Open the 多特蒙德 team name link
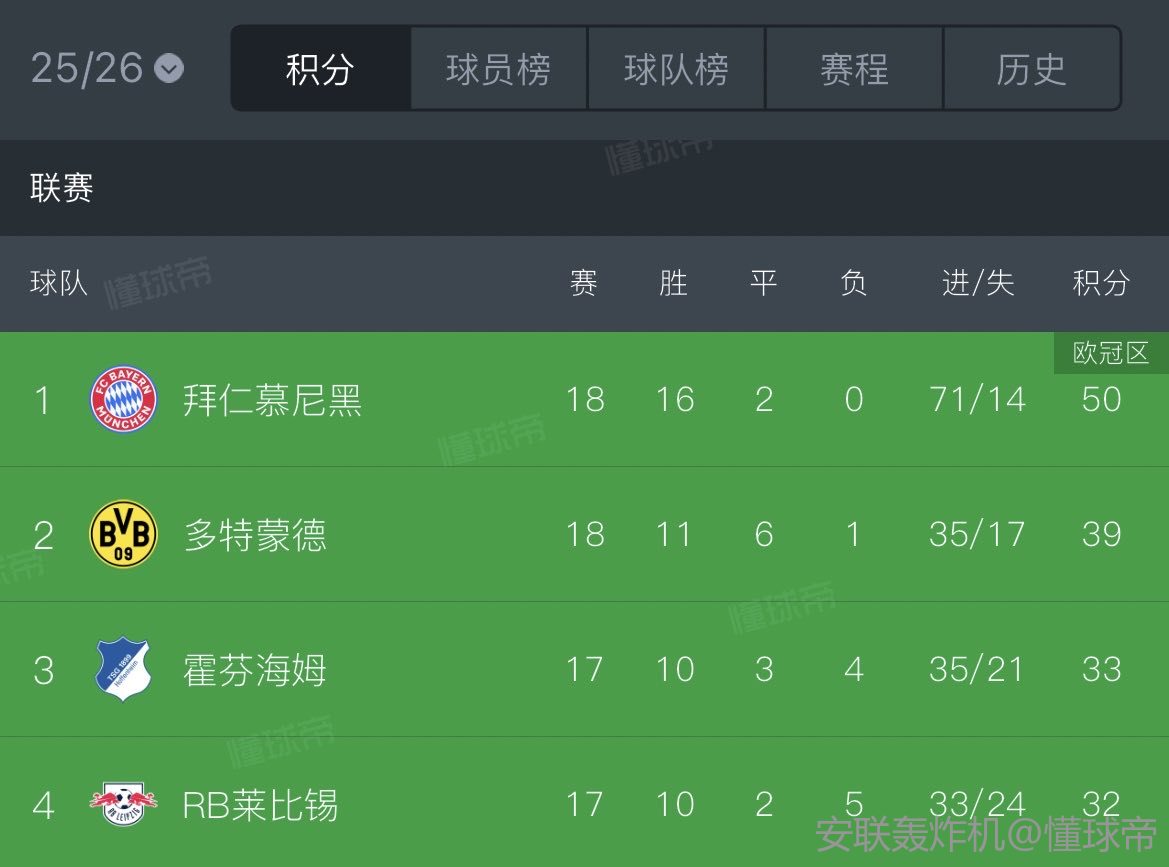 [x=255, y=535]
